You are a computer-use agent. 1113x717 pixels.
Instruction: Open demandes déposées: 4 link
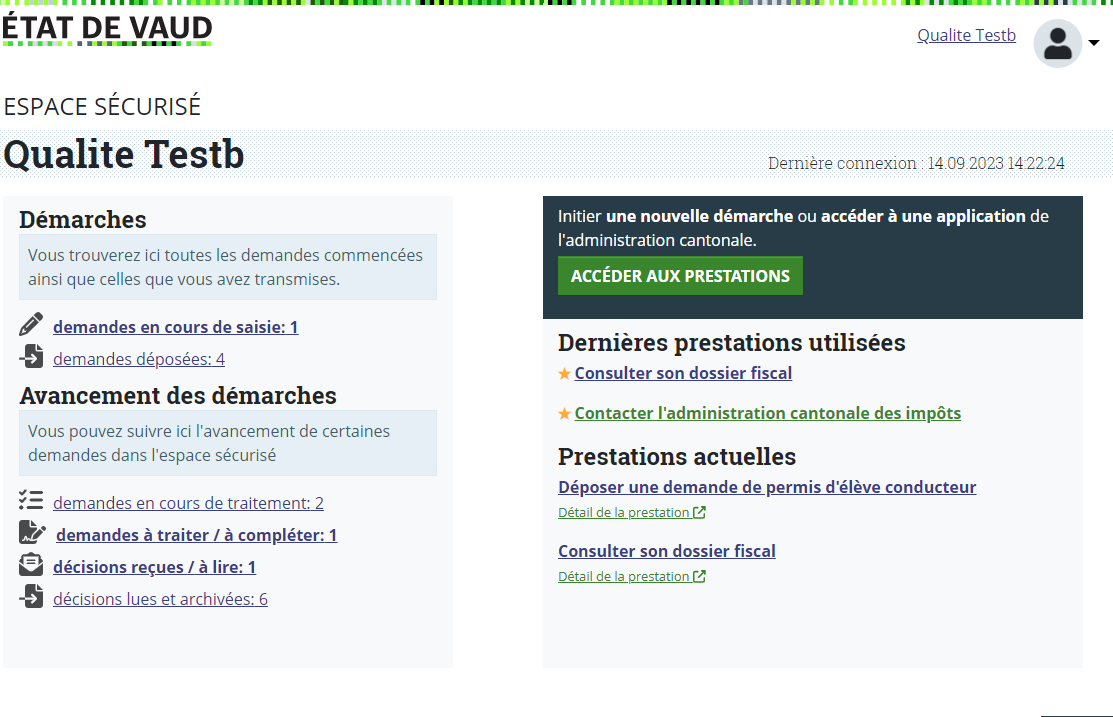[139, 359]
